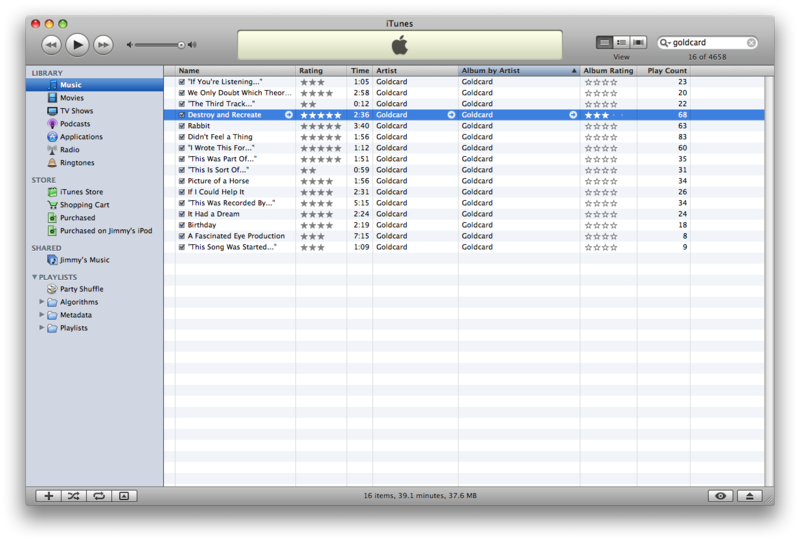Select the track It Had a Dream
Image resolution: width=800 pixels, height=541 pixels.
[464, 214]
